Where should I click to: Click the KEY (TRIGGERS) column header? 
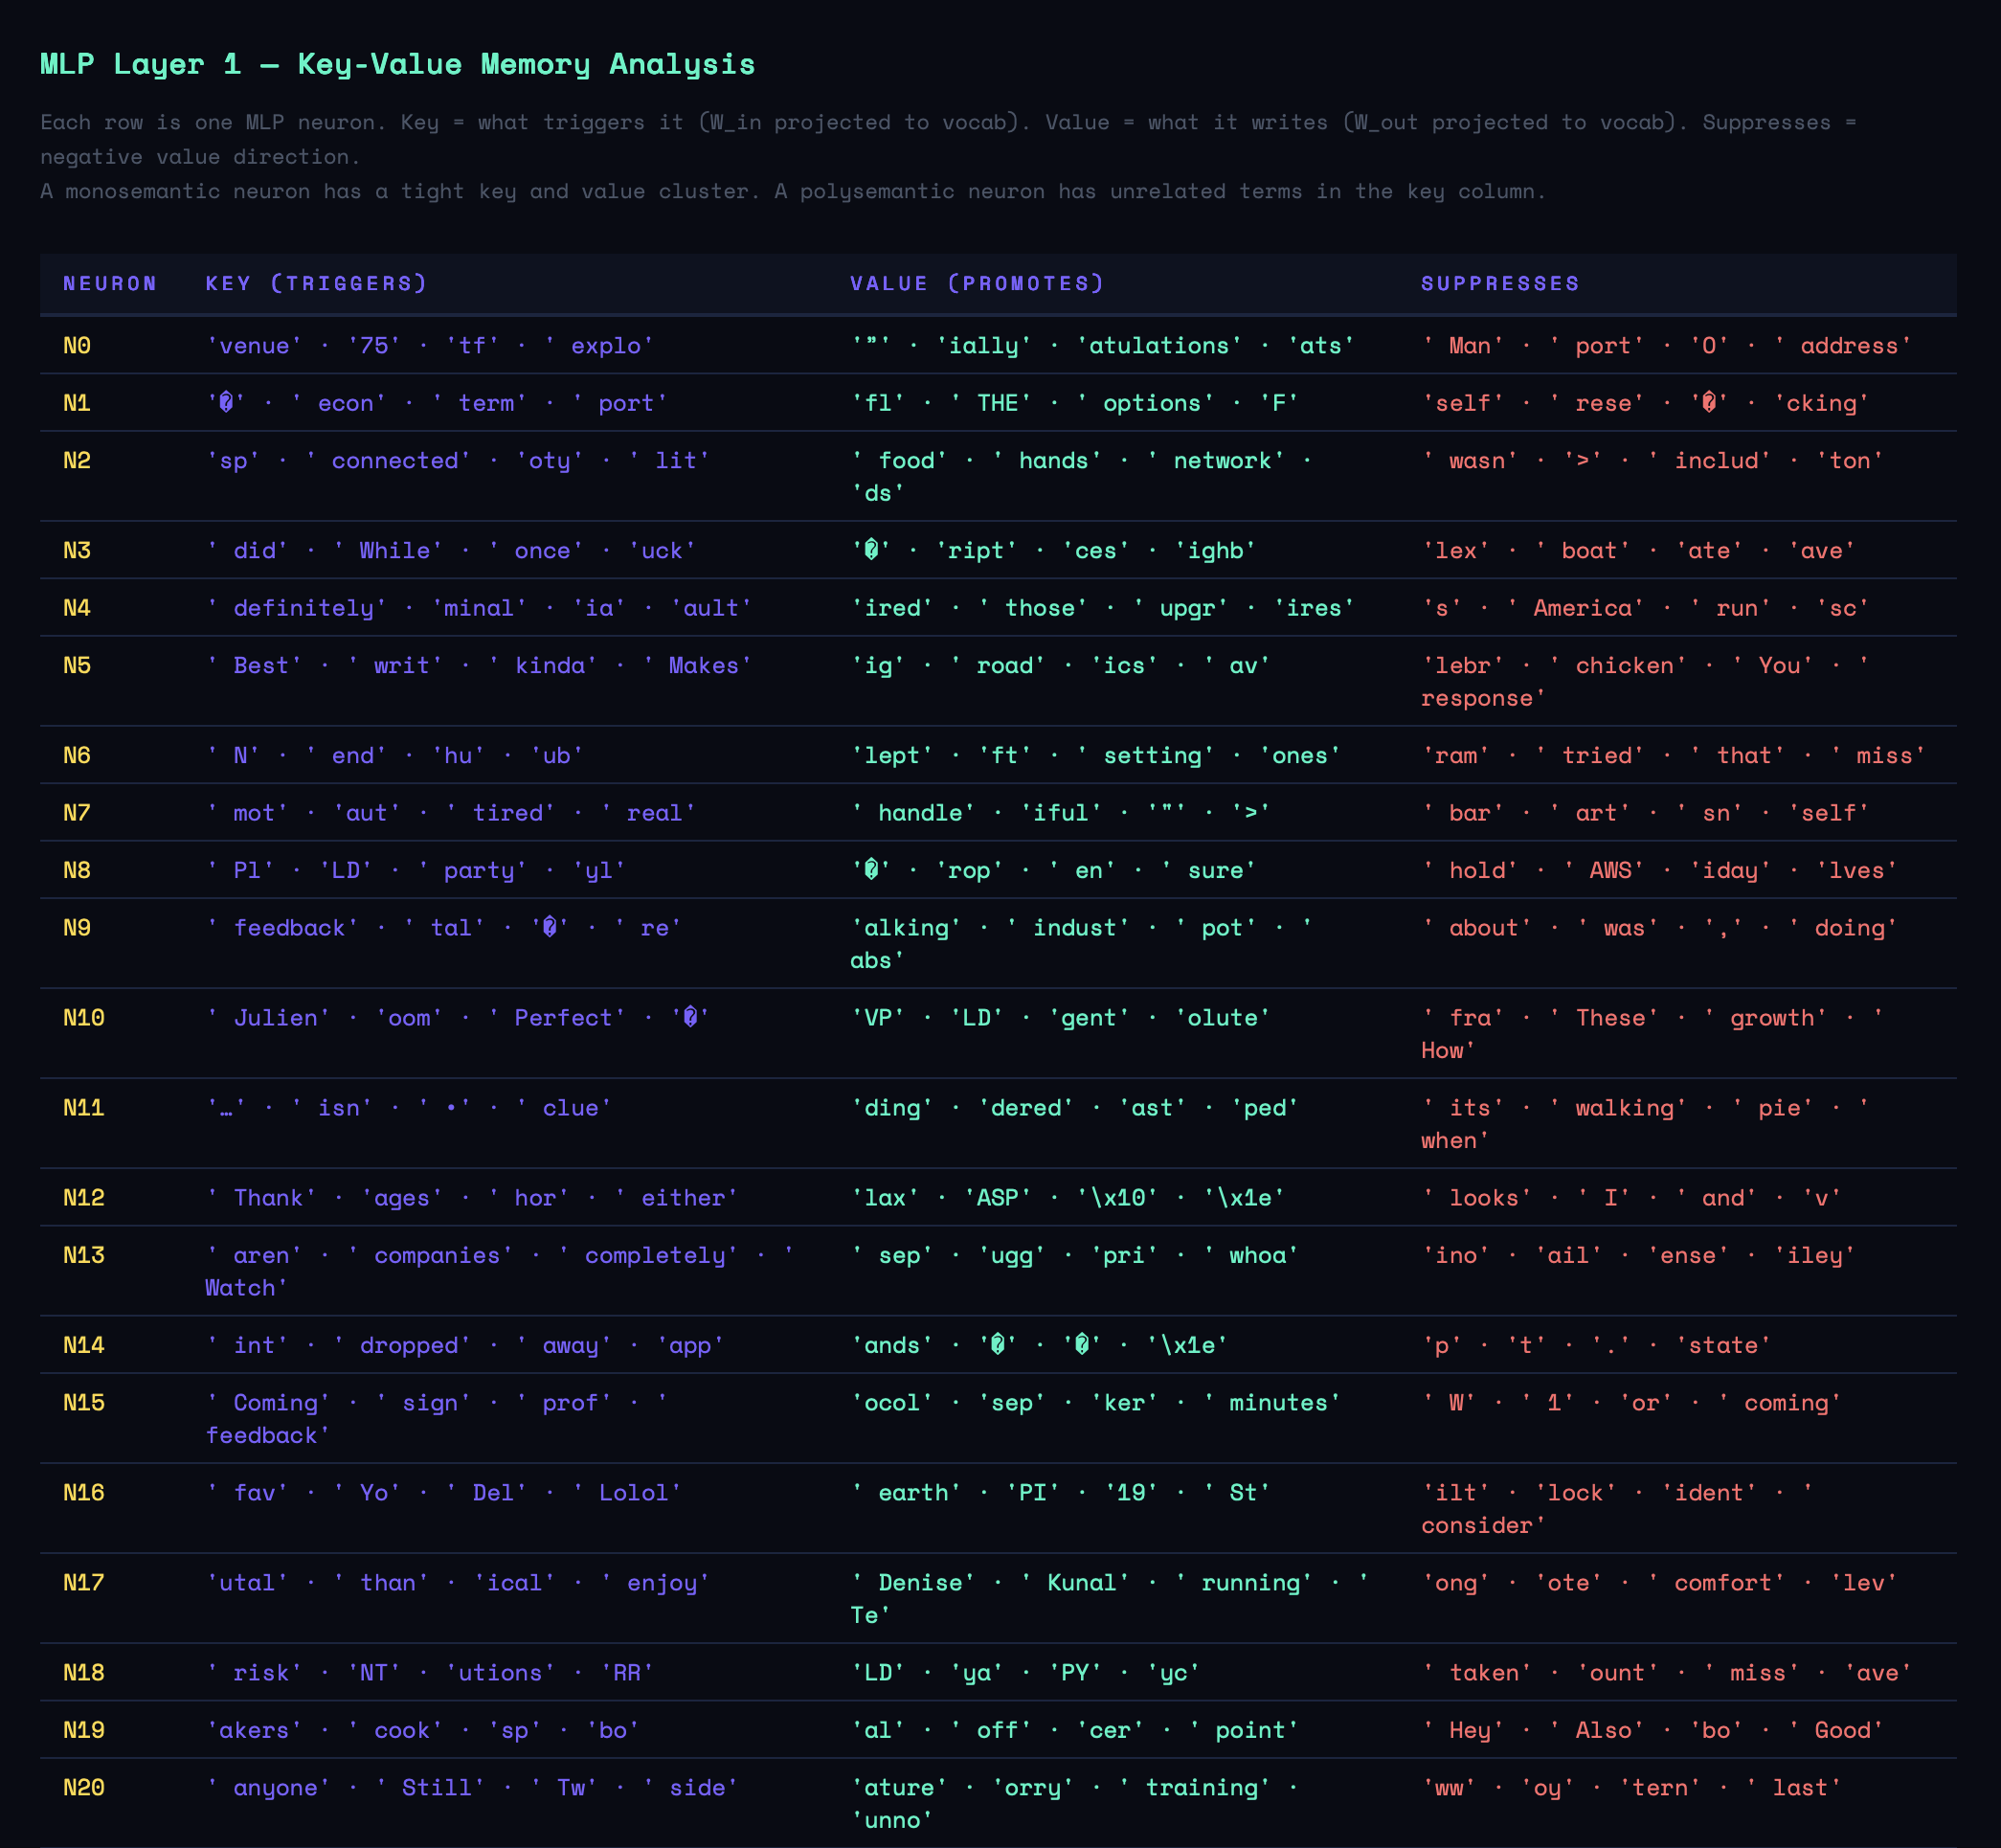click(x=316, y=284)
